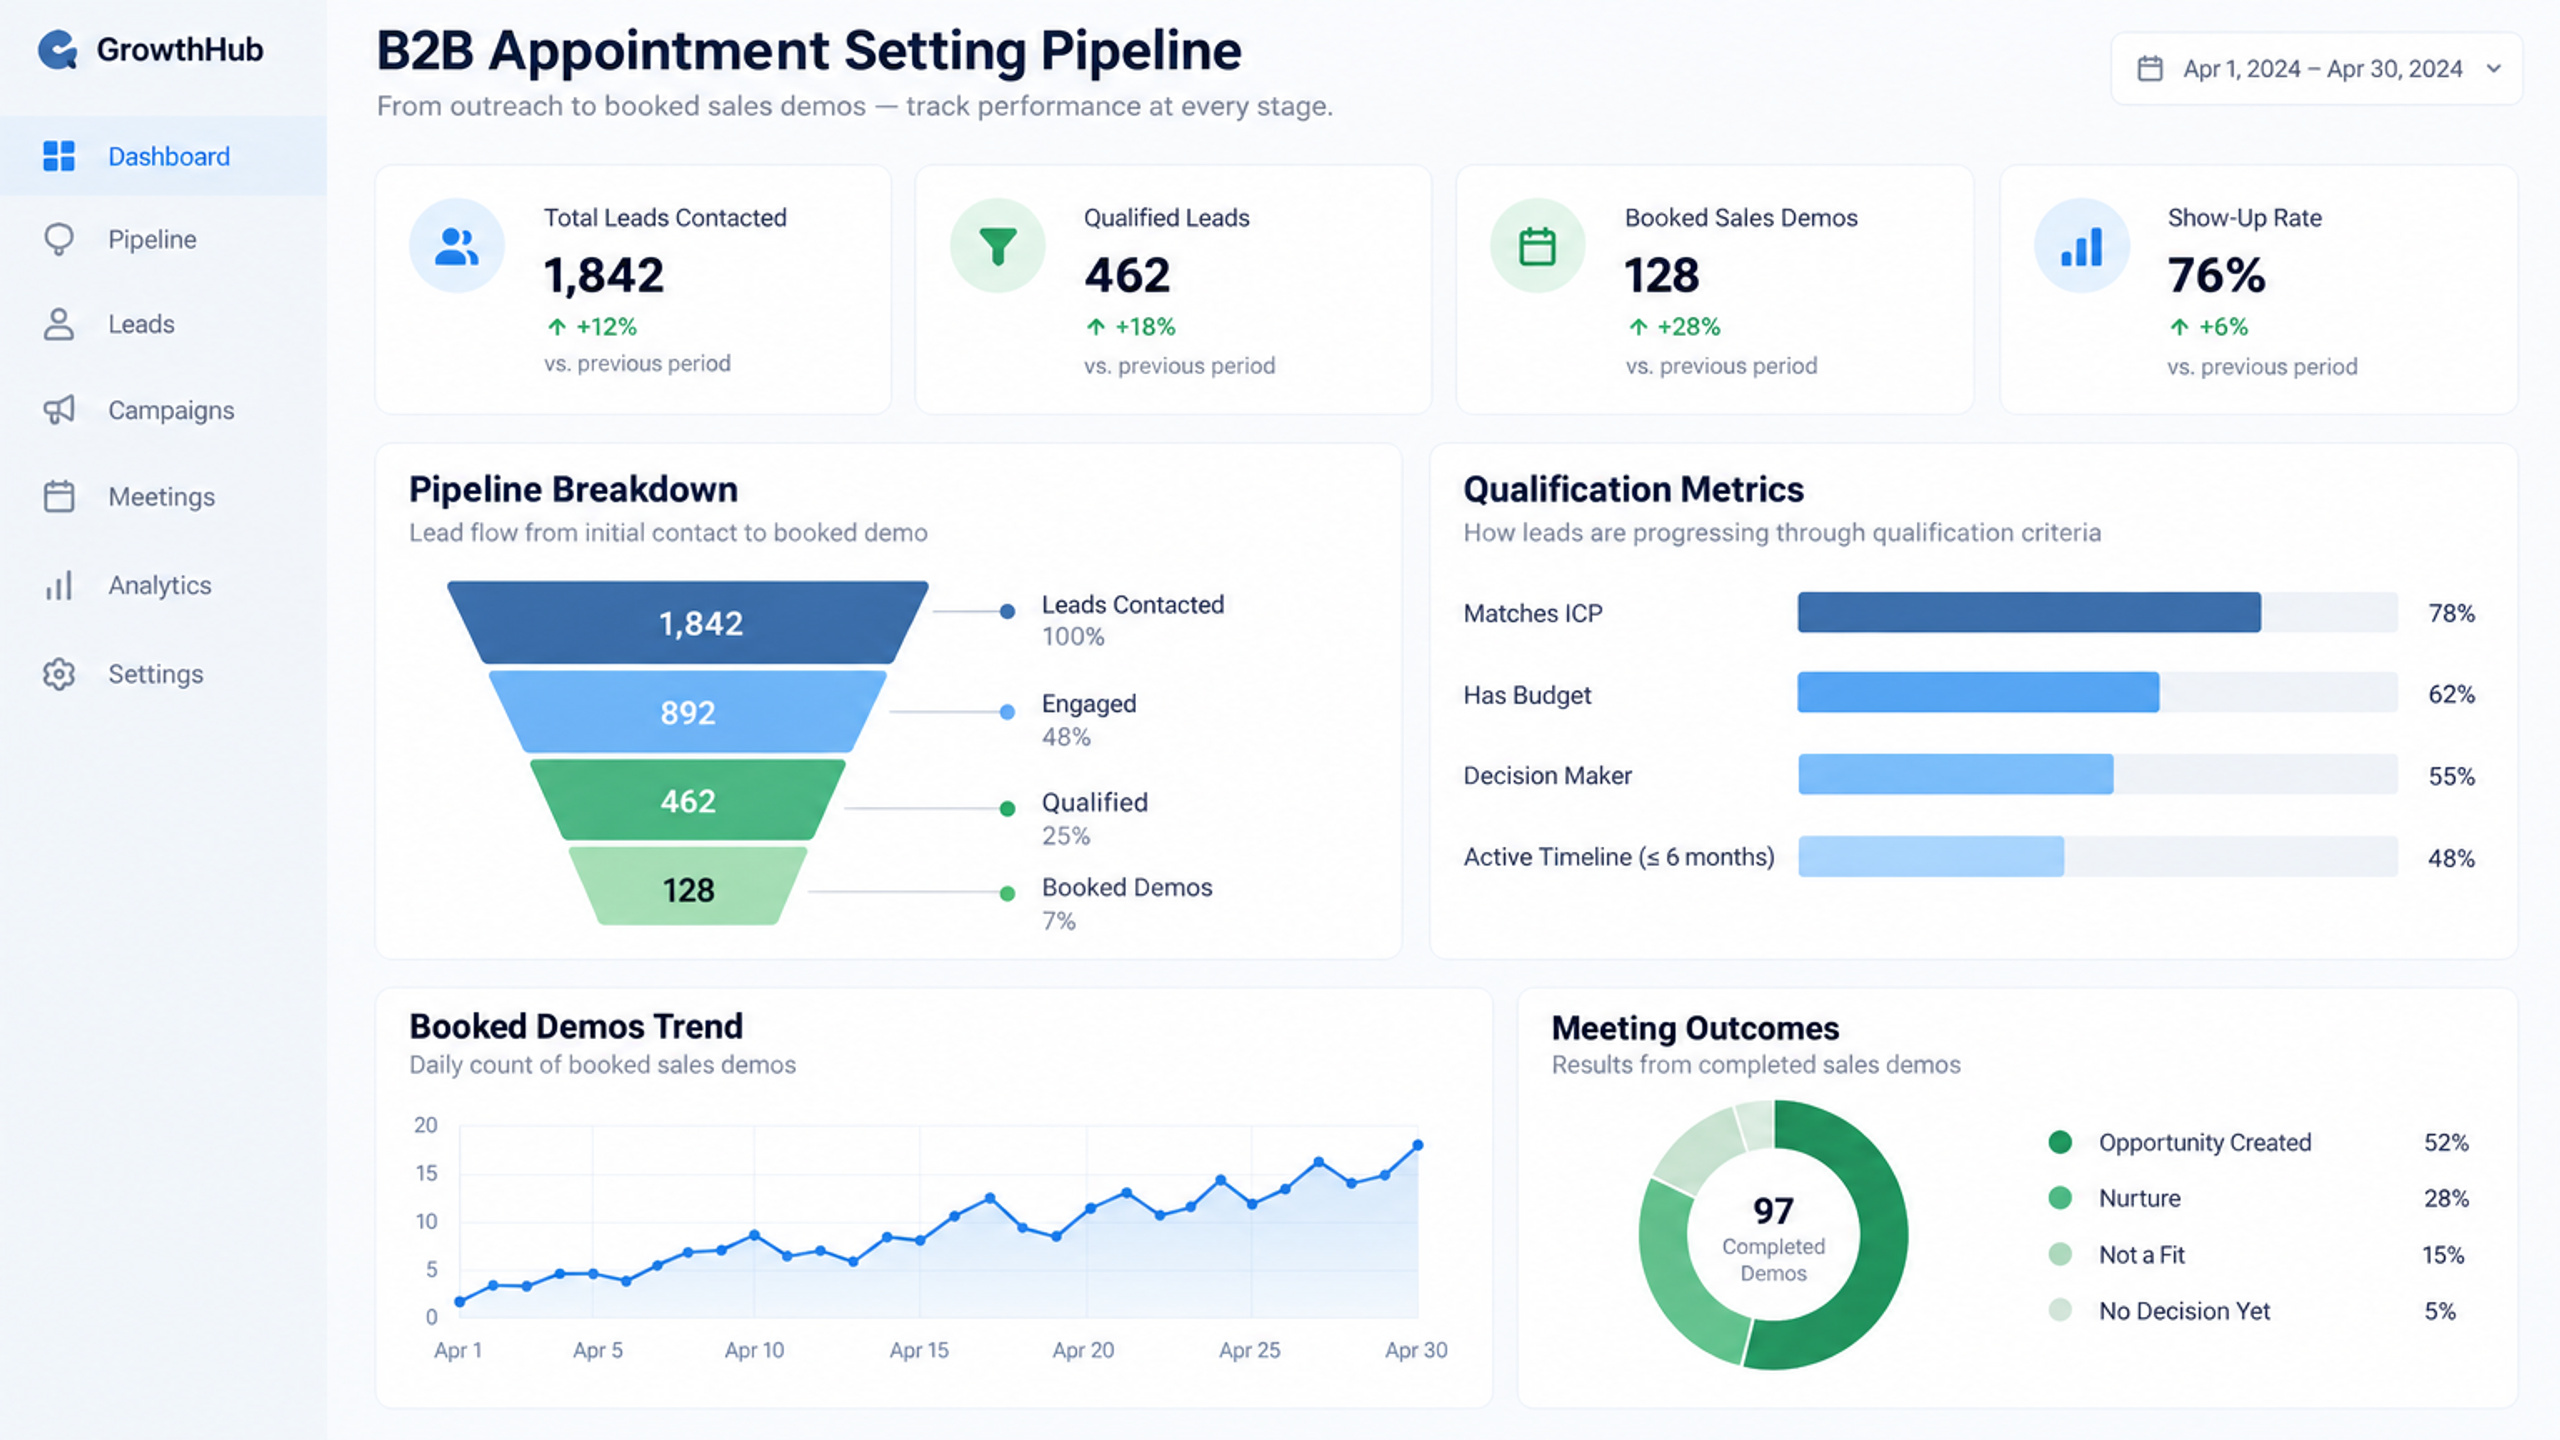Click the bar chart icon on Show-Up Rate card

coord(2082,246)
